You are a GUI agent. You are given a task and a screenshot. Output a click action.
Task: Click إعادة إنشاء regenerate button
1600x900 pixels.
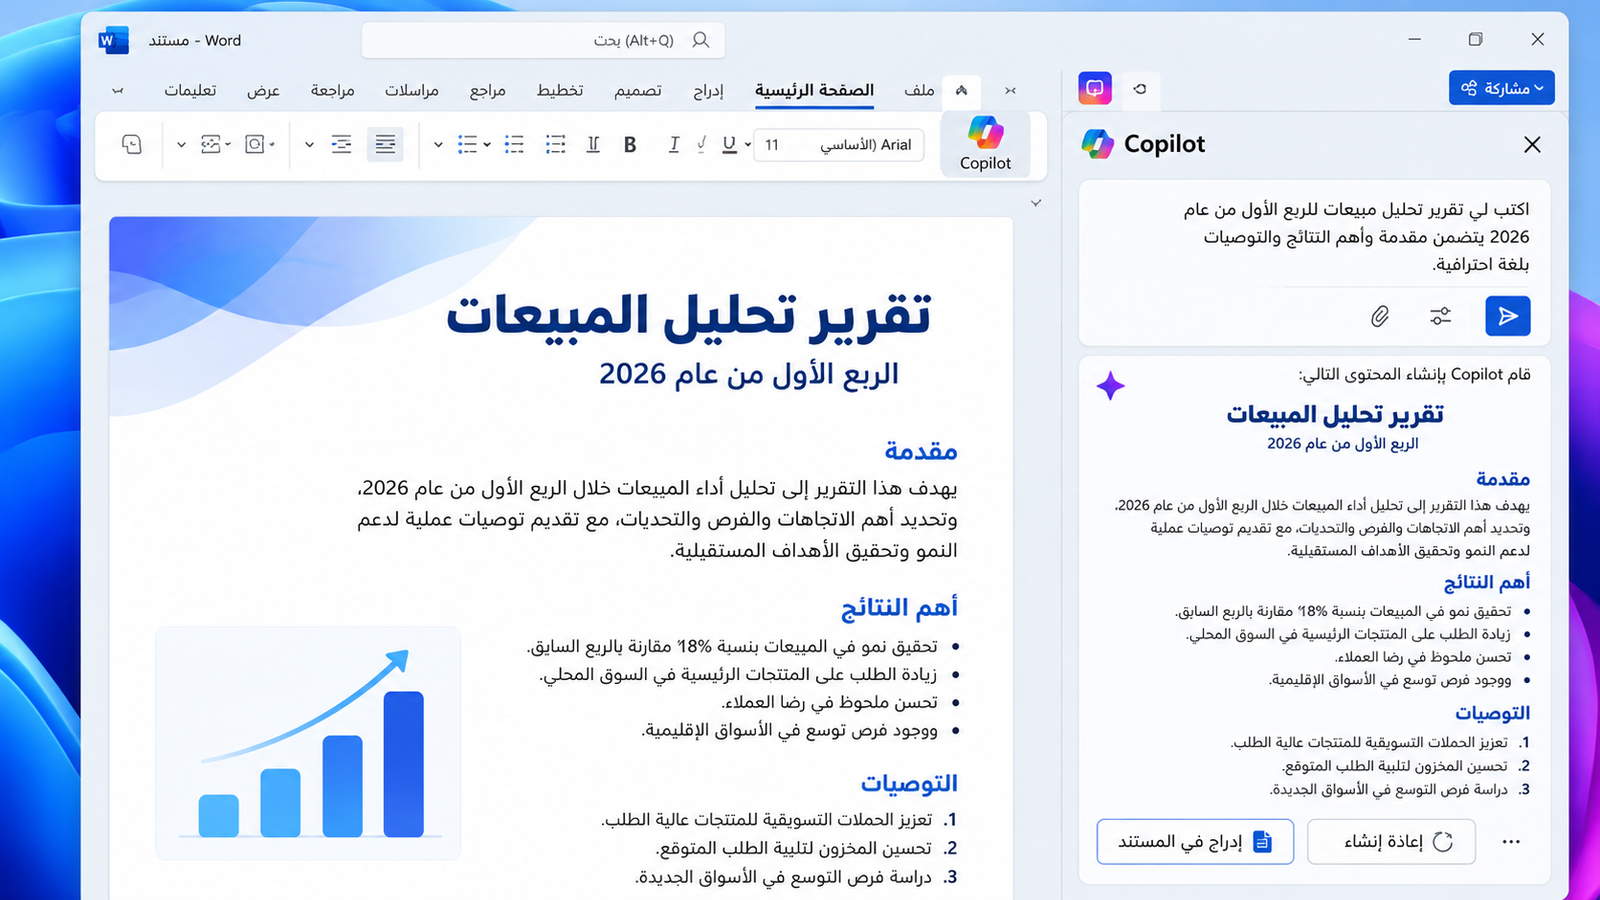point(1391,842)
